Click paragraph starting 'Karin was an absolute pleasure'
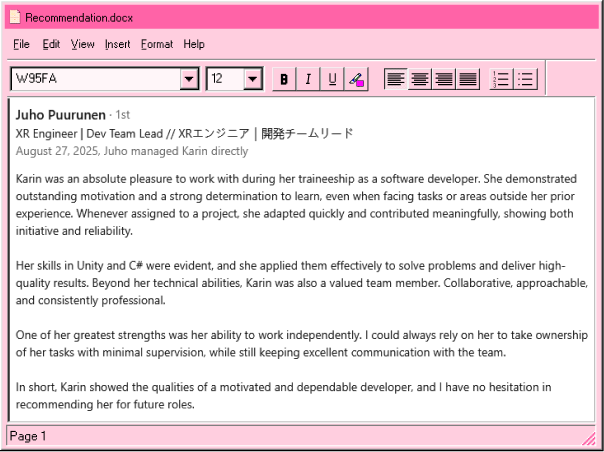604x452 pixels. pos(296,205)
